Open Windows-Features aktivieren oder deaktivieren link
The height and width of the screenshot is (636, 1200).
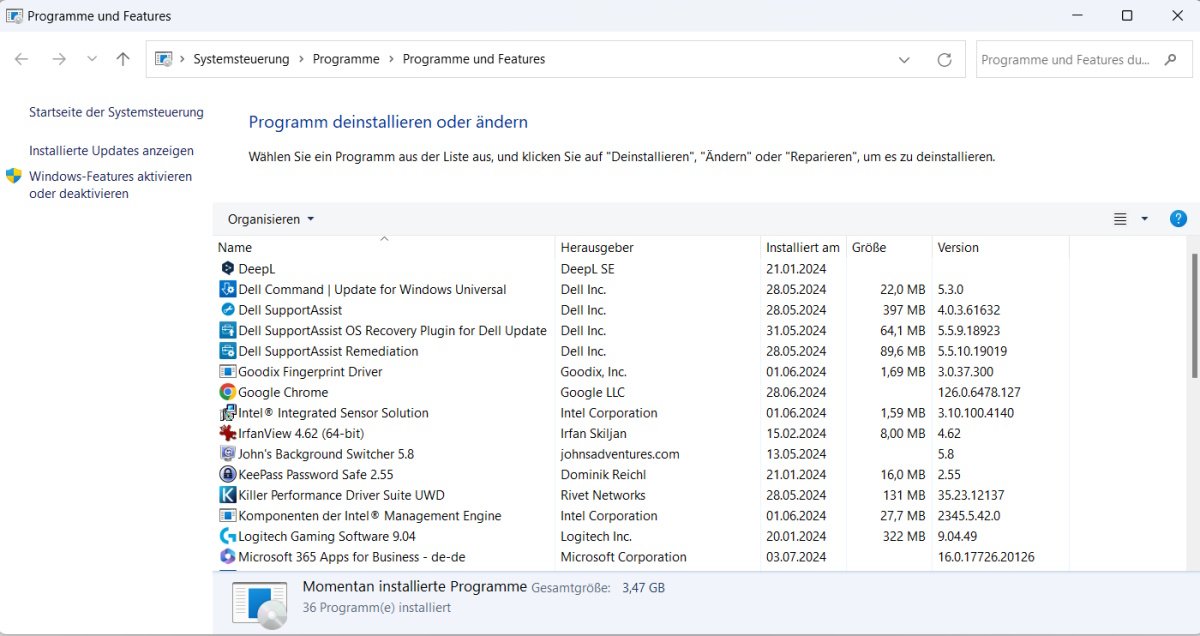click(110, 185)
